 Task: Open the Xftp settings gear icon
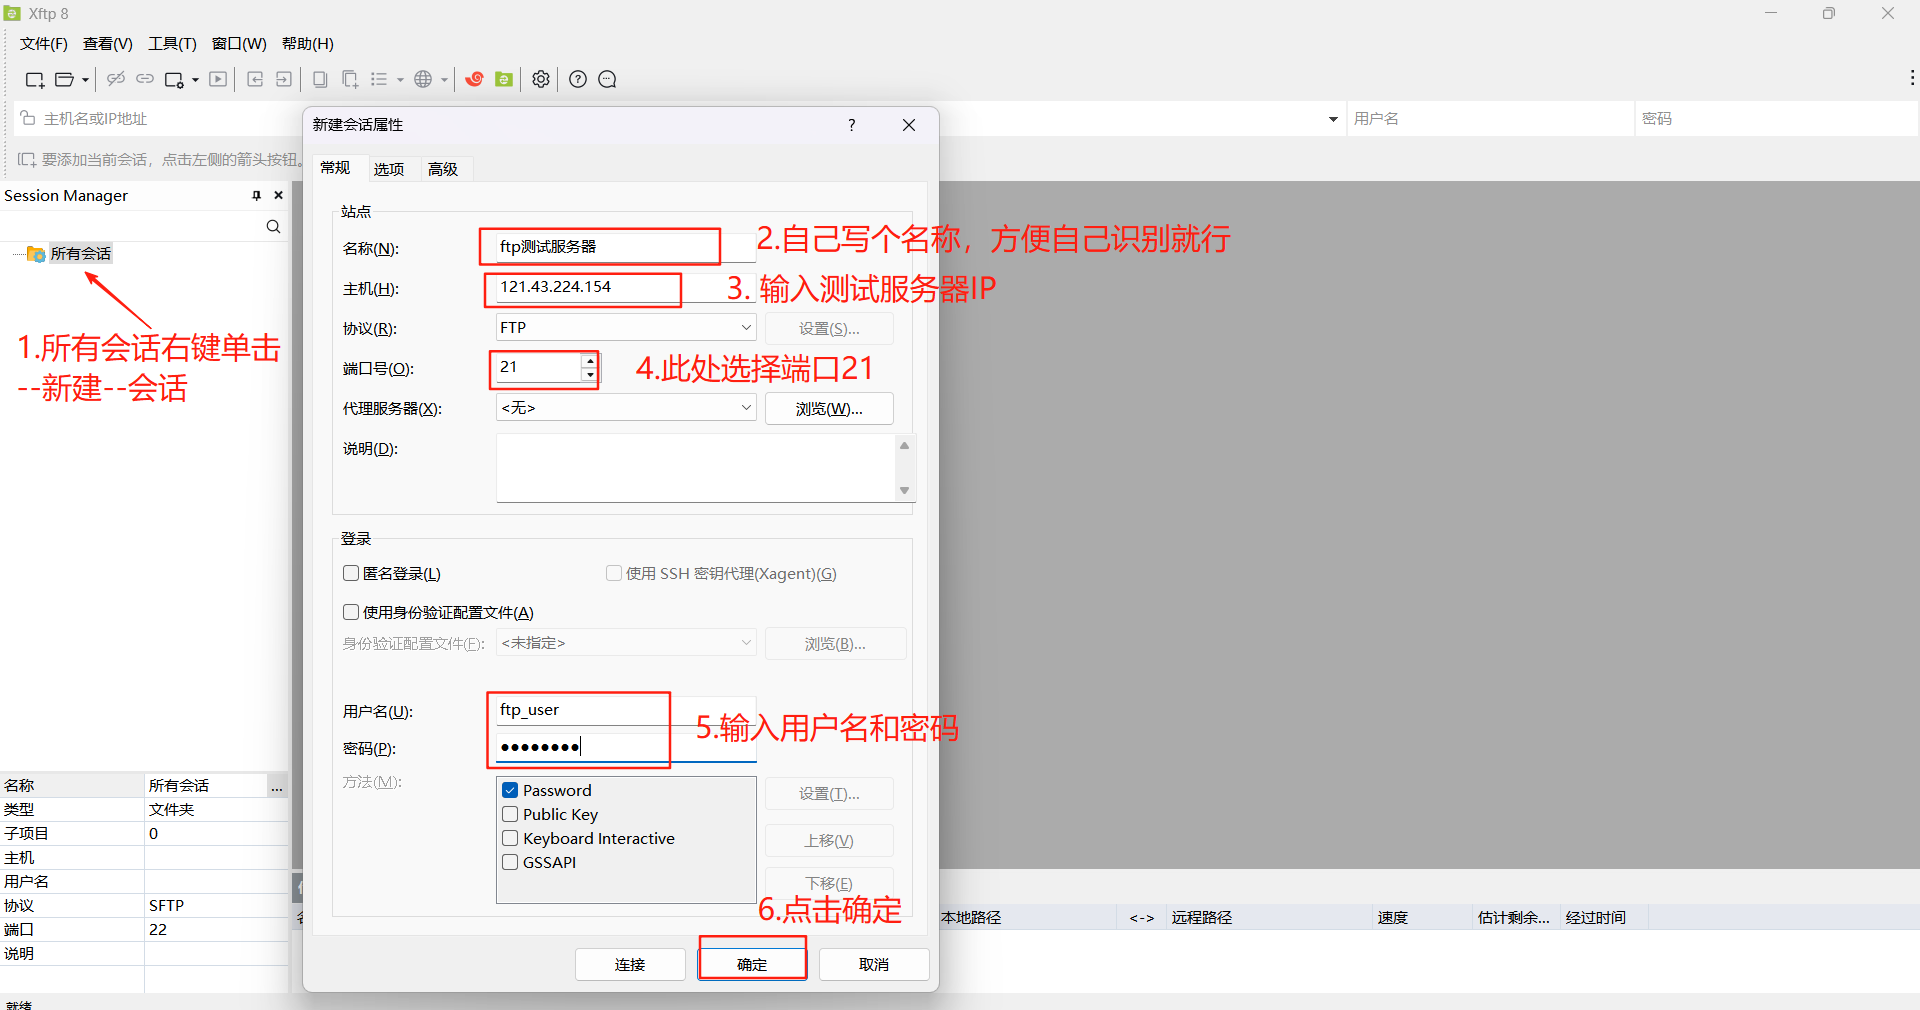pos(541,79)
